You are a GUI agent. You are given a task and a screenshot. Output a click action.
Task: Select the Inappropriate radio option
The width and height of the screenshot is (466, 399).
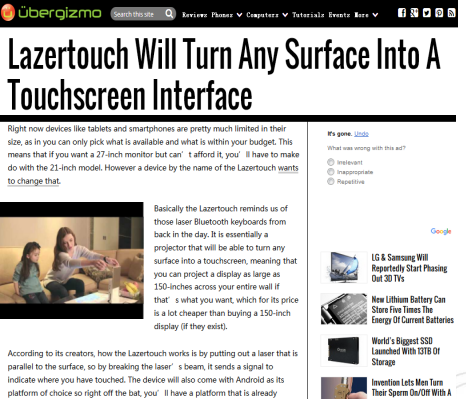tap(330, 172)
